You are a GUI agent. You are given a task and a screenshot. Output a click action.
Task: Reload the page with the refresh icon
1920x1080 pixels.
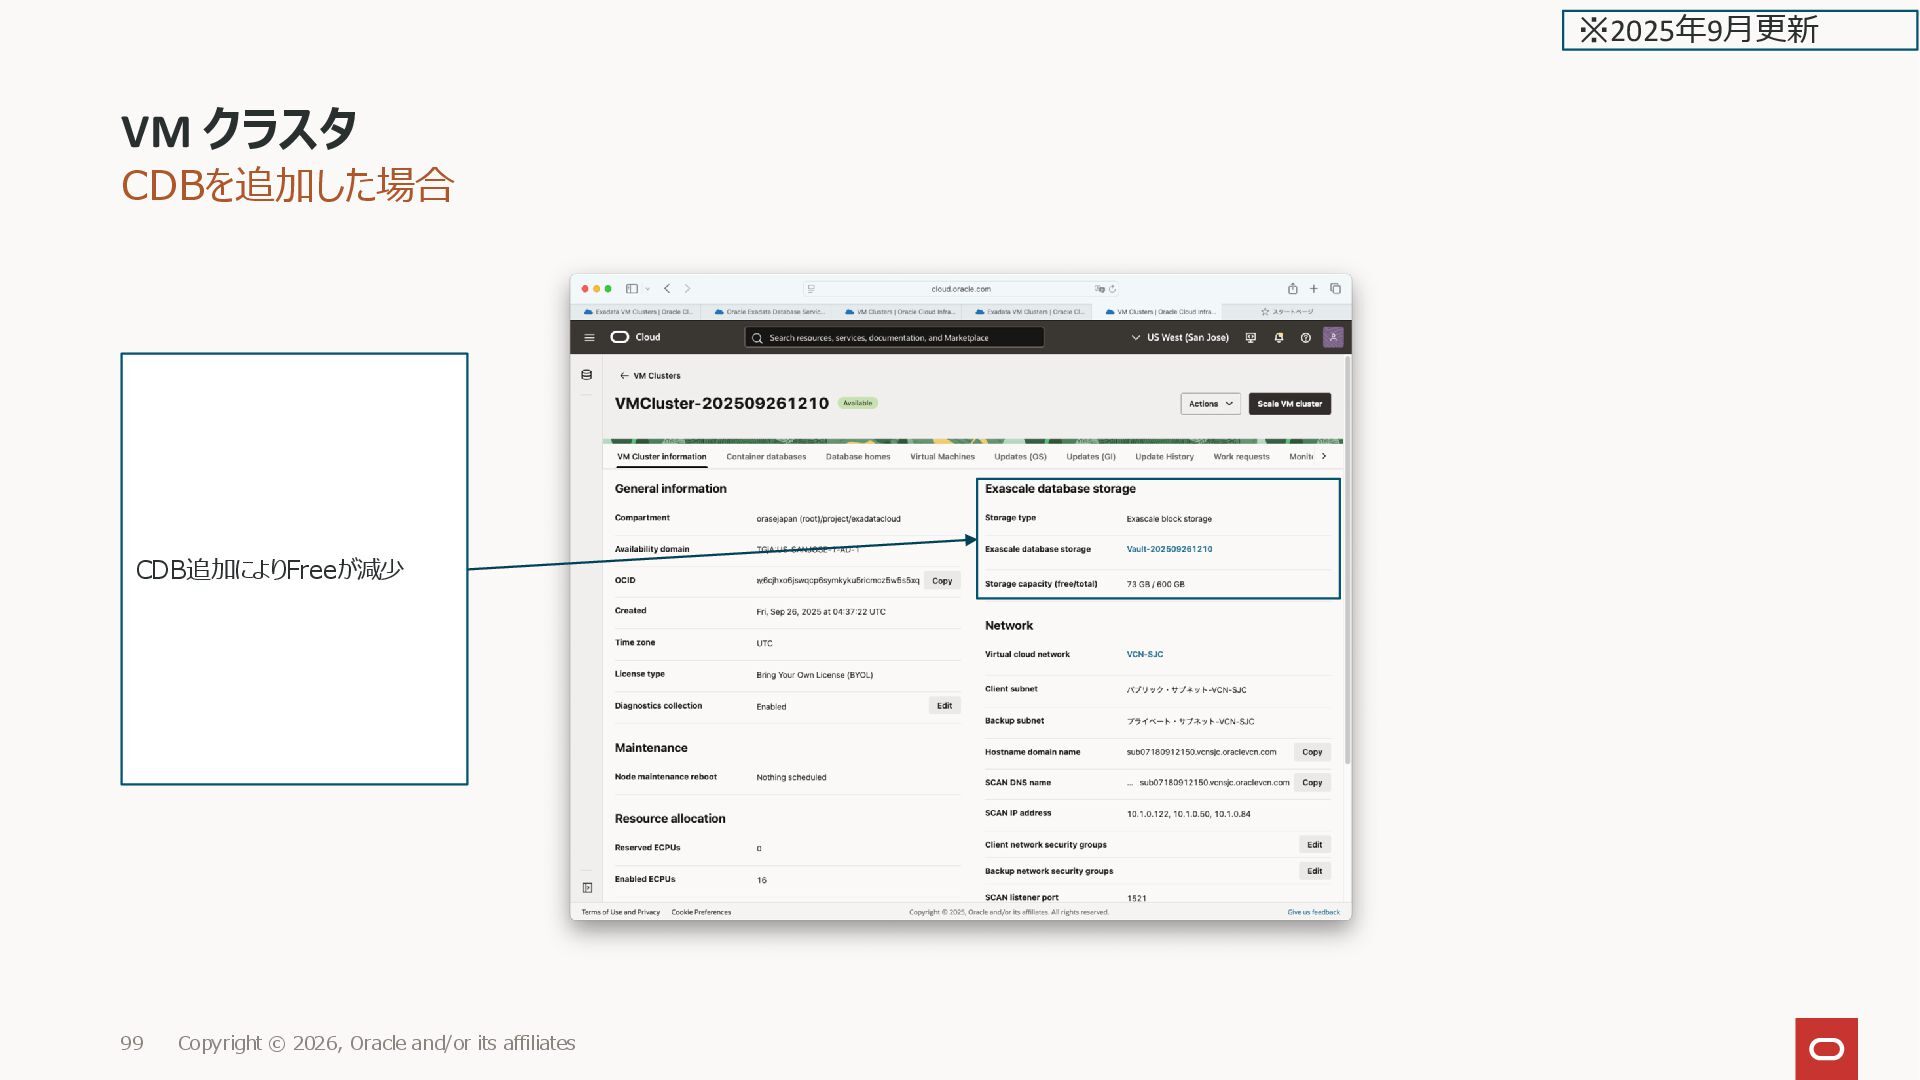(x=1112, y=289)
